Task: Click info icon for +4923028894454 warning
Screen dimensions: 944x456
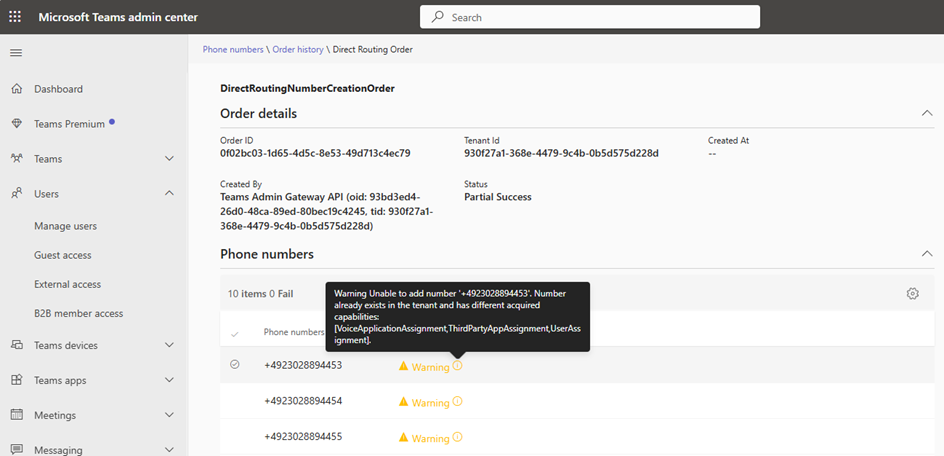Action: [x=458, y=401]
